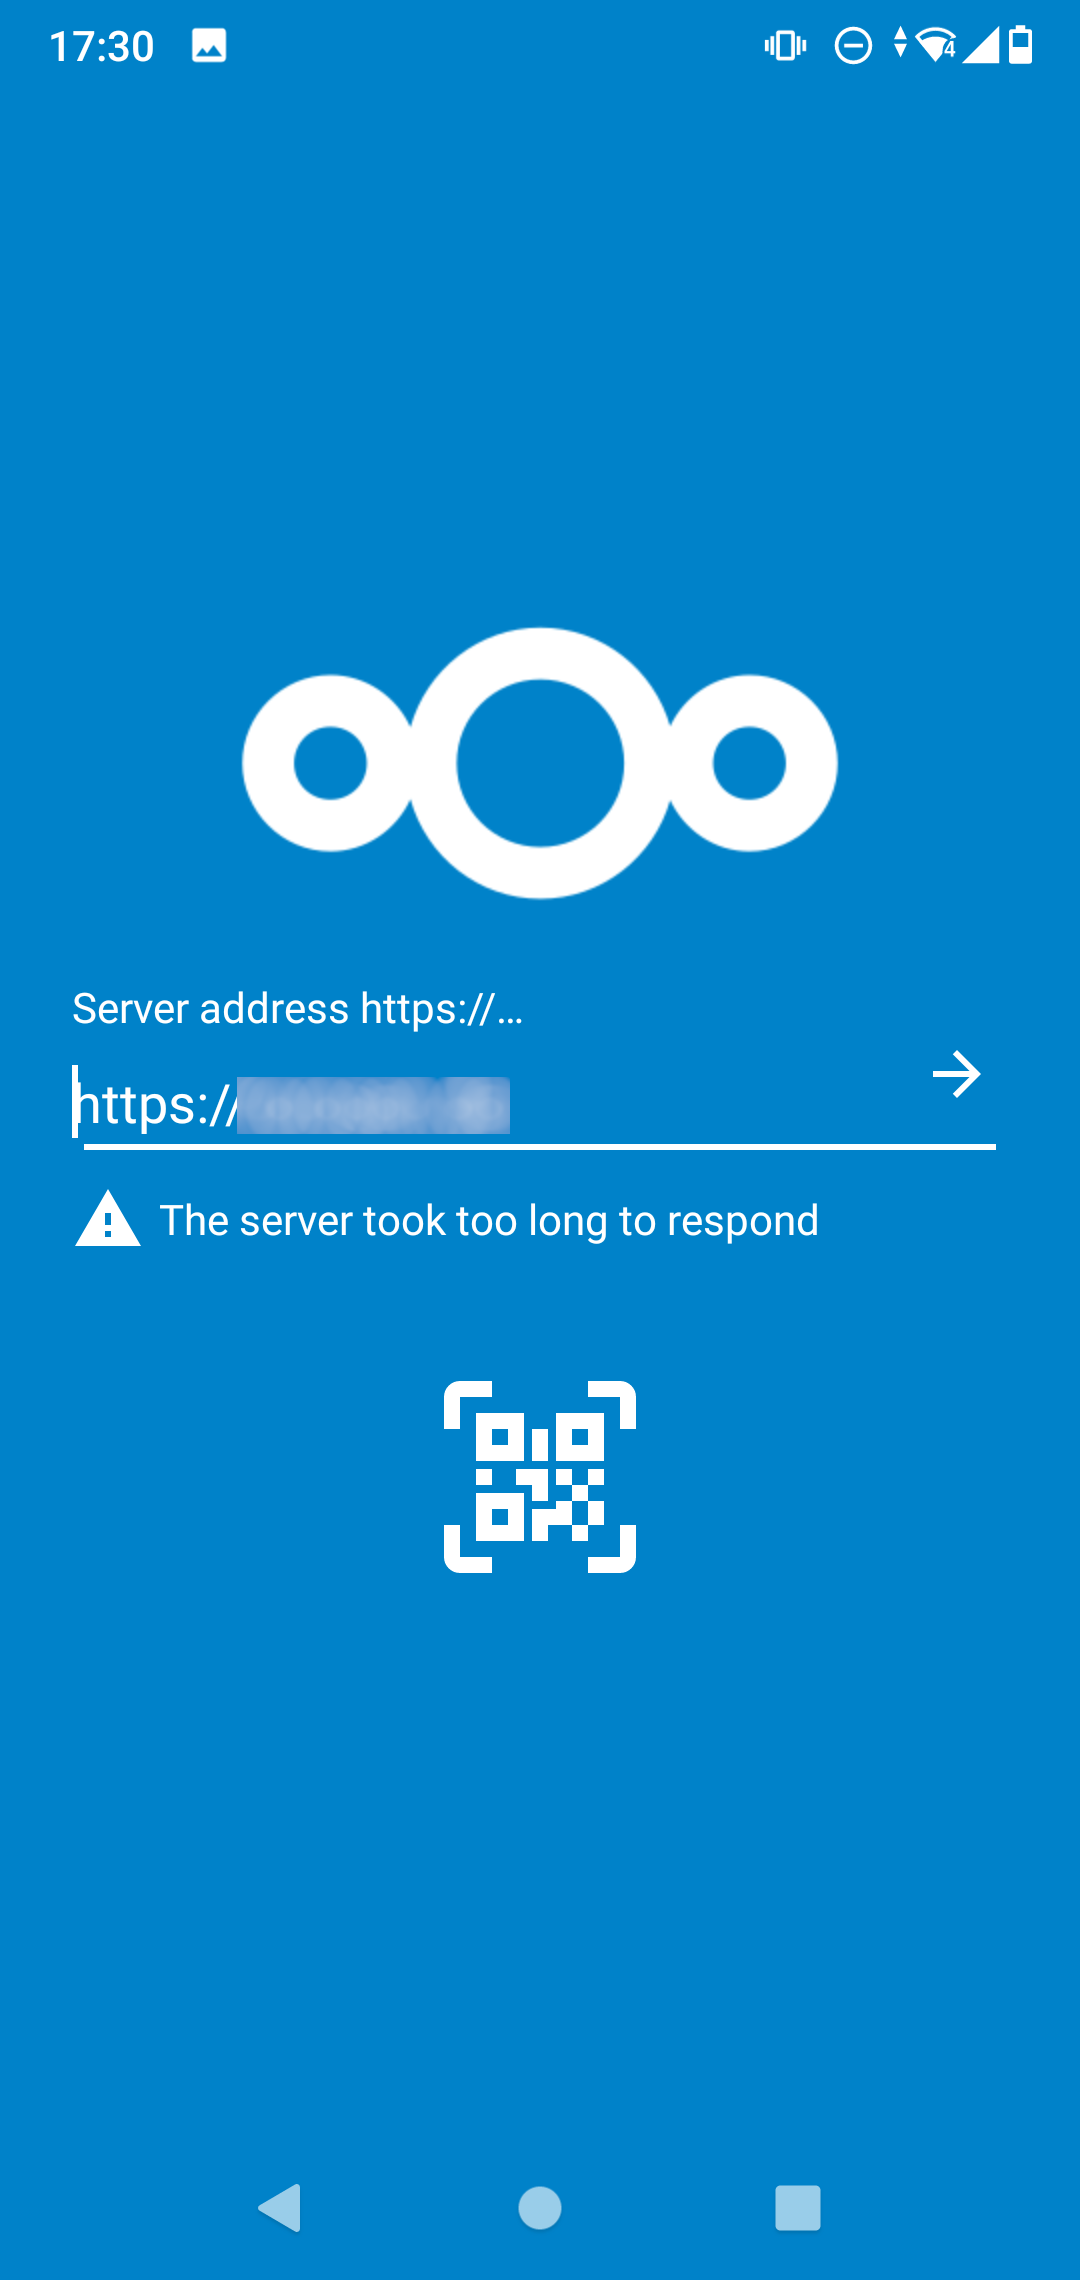Tap the QR code scanner icon
The height and width of the screenshot is (2280, 1080).
point(540,1477)
